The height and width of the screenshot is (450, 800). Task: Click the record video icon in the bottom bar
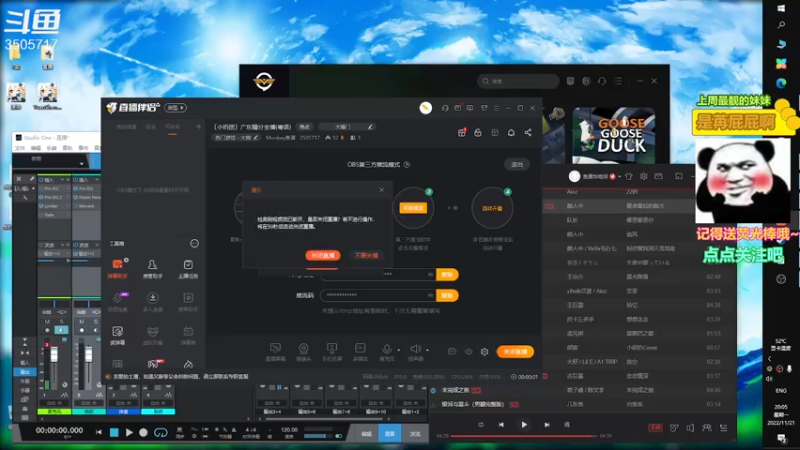(452, 352)
